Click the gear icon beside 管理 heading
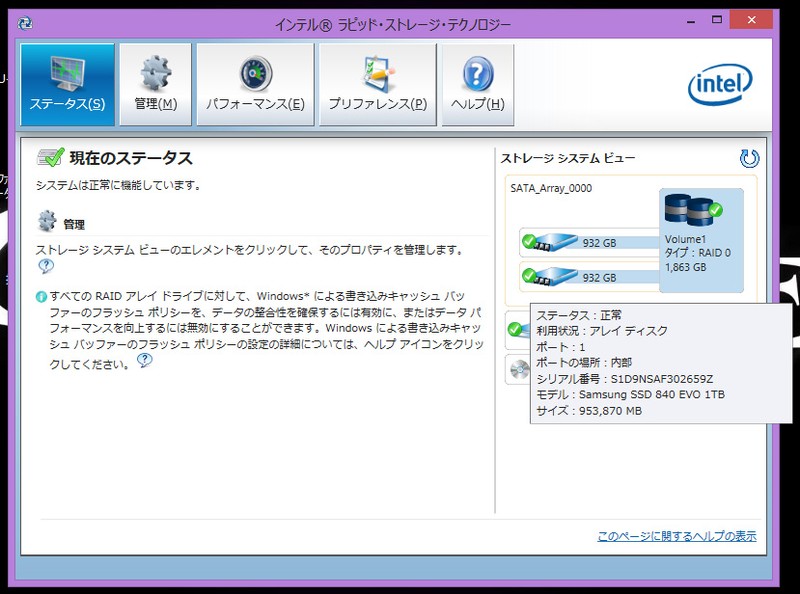This screenshot has width=800, height=594. point(47,221)
